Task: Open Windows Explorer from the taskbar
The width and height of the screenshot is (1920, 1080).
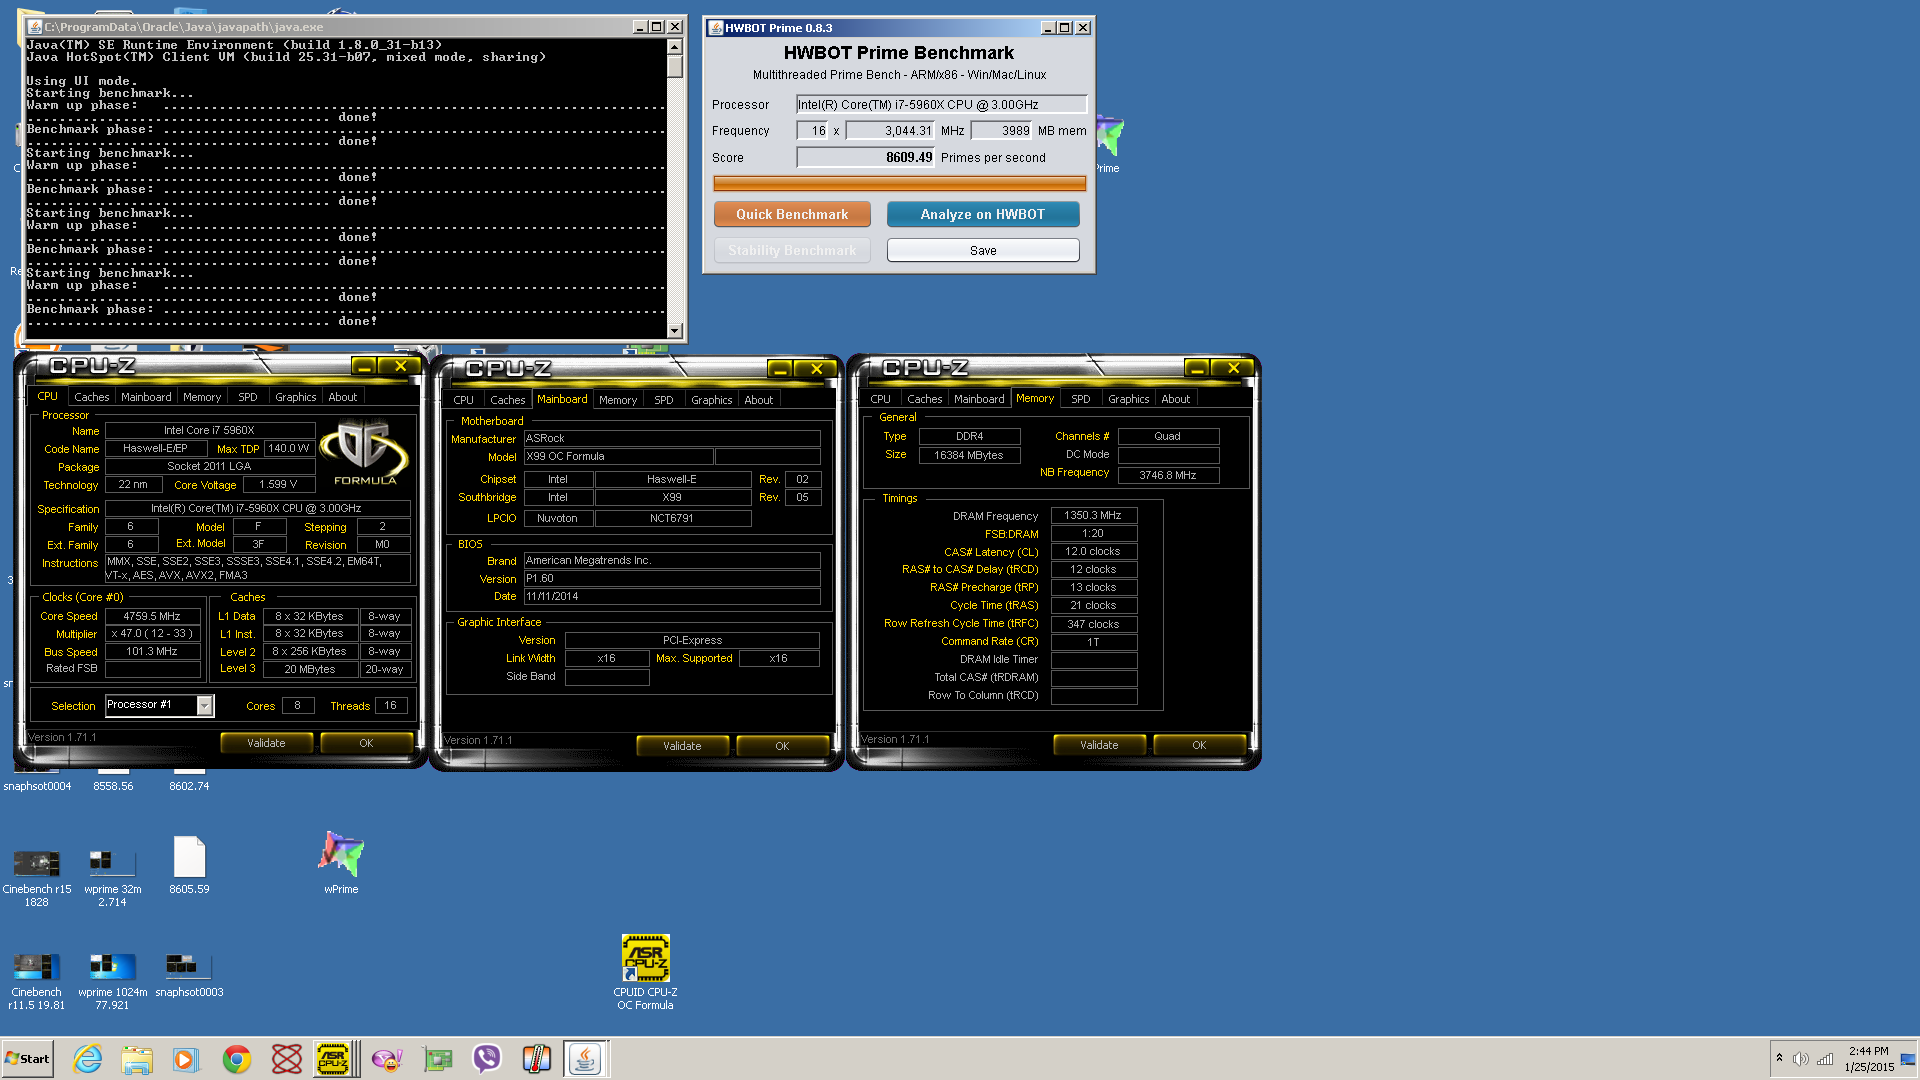Action: (x=137, y=1059)
